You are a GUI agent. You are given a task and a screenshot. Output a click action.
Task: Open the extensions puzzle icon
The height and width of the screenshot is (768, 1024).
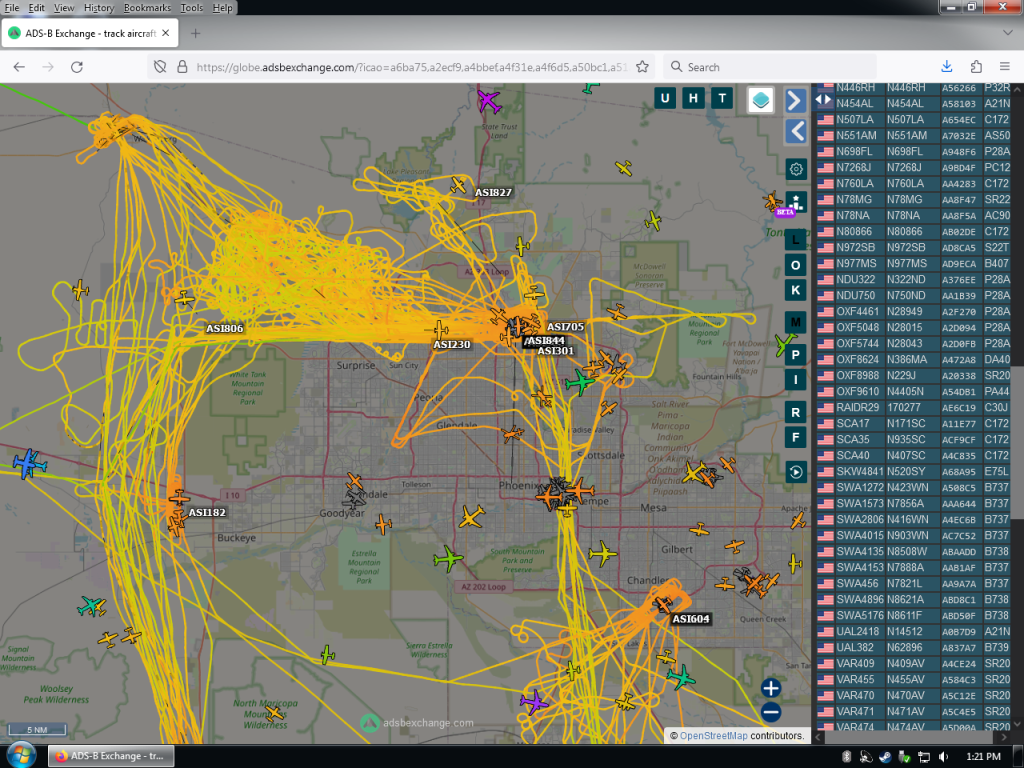tap(976, 67)
